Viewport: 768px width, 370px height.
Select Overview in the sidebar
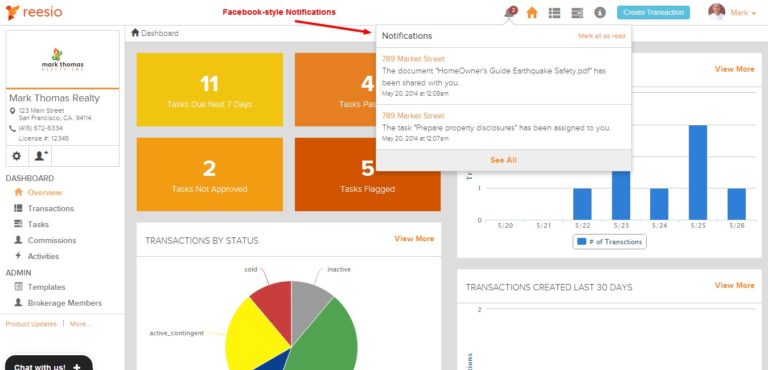(x=45, y=193)
